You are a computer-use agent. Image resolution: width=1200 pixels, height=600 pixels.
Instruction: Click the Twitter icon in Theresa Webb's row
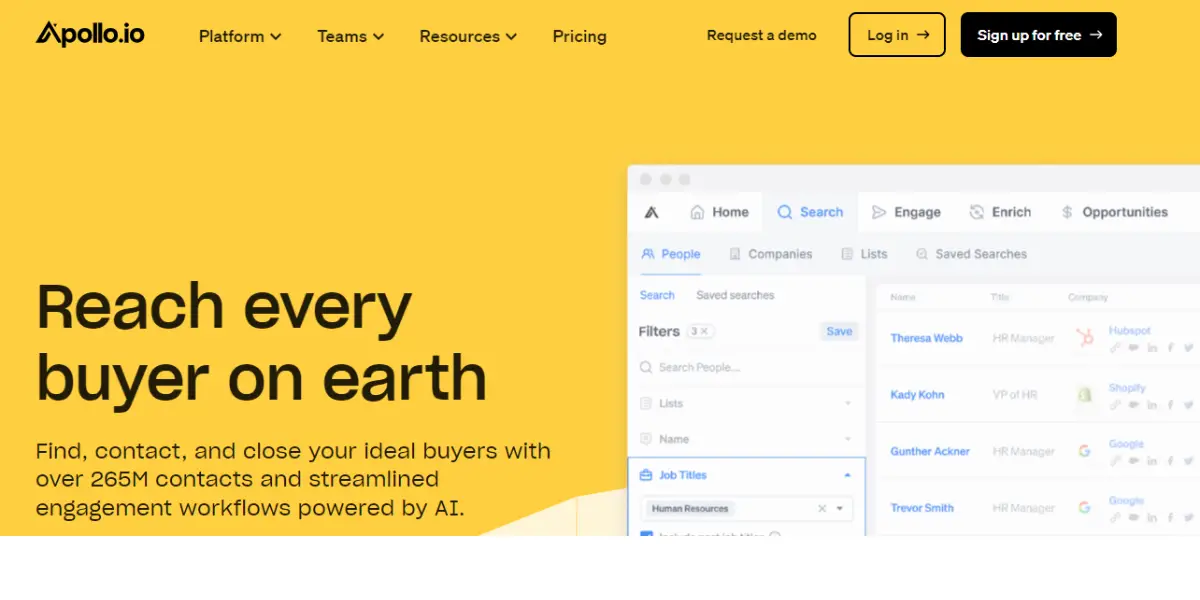click(x=1189, y=348)
